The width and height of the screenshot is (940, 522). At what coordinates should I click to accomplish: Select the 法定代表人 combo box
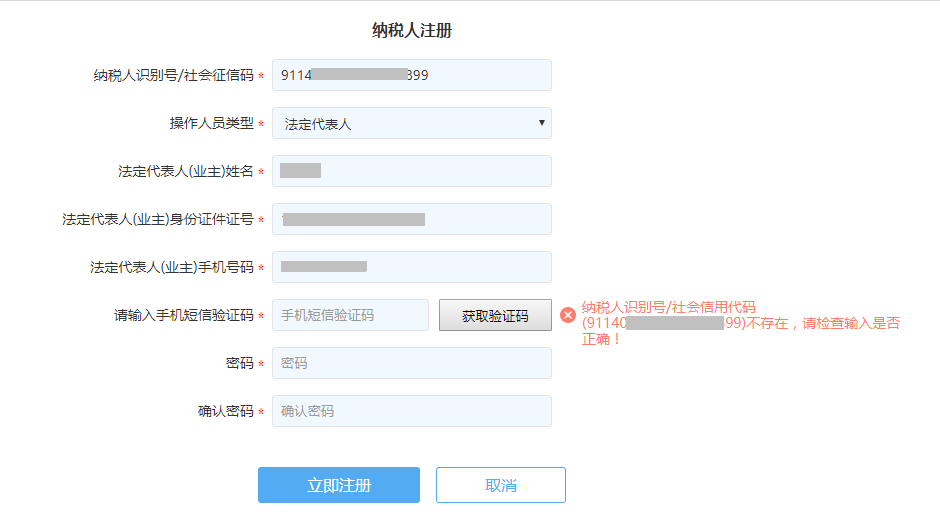pyautogui.click(x=412, y=123)
